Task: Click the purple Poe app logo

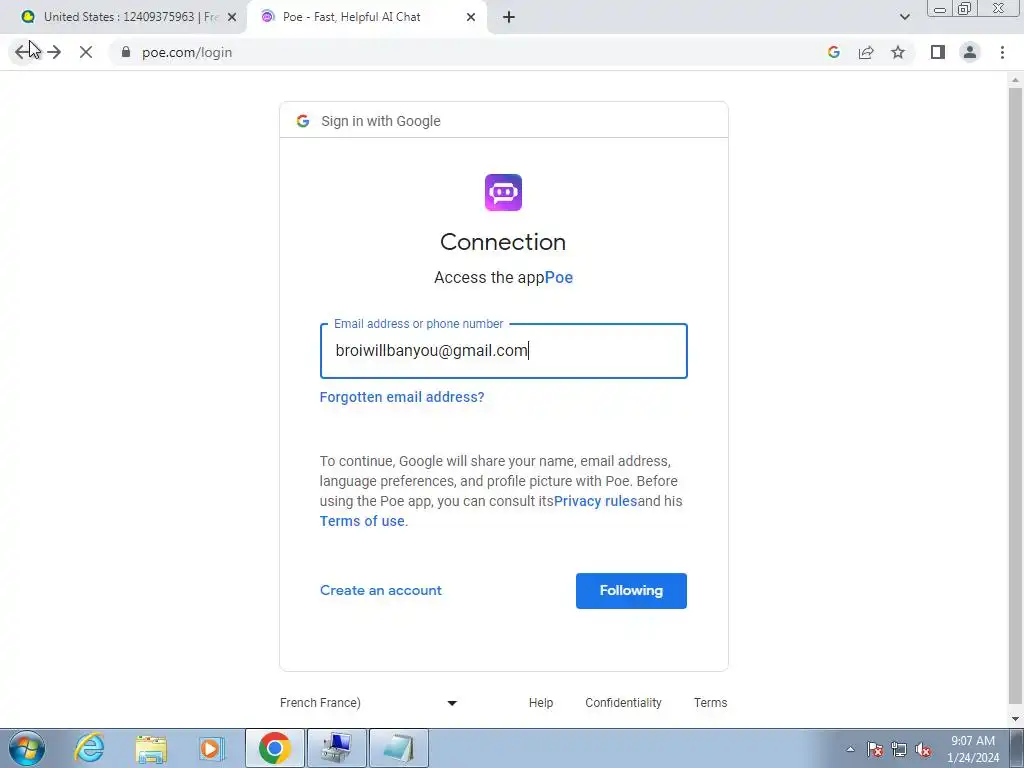Action: (504, 193)
